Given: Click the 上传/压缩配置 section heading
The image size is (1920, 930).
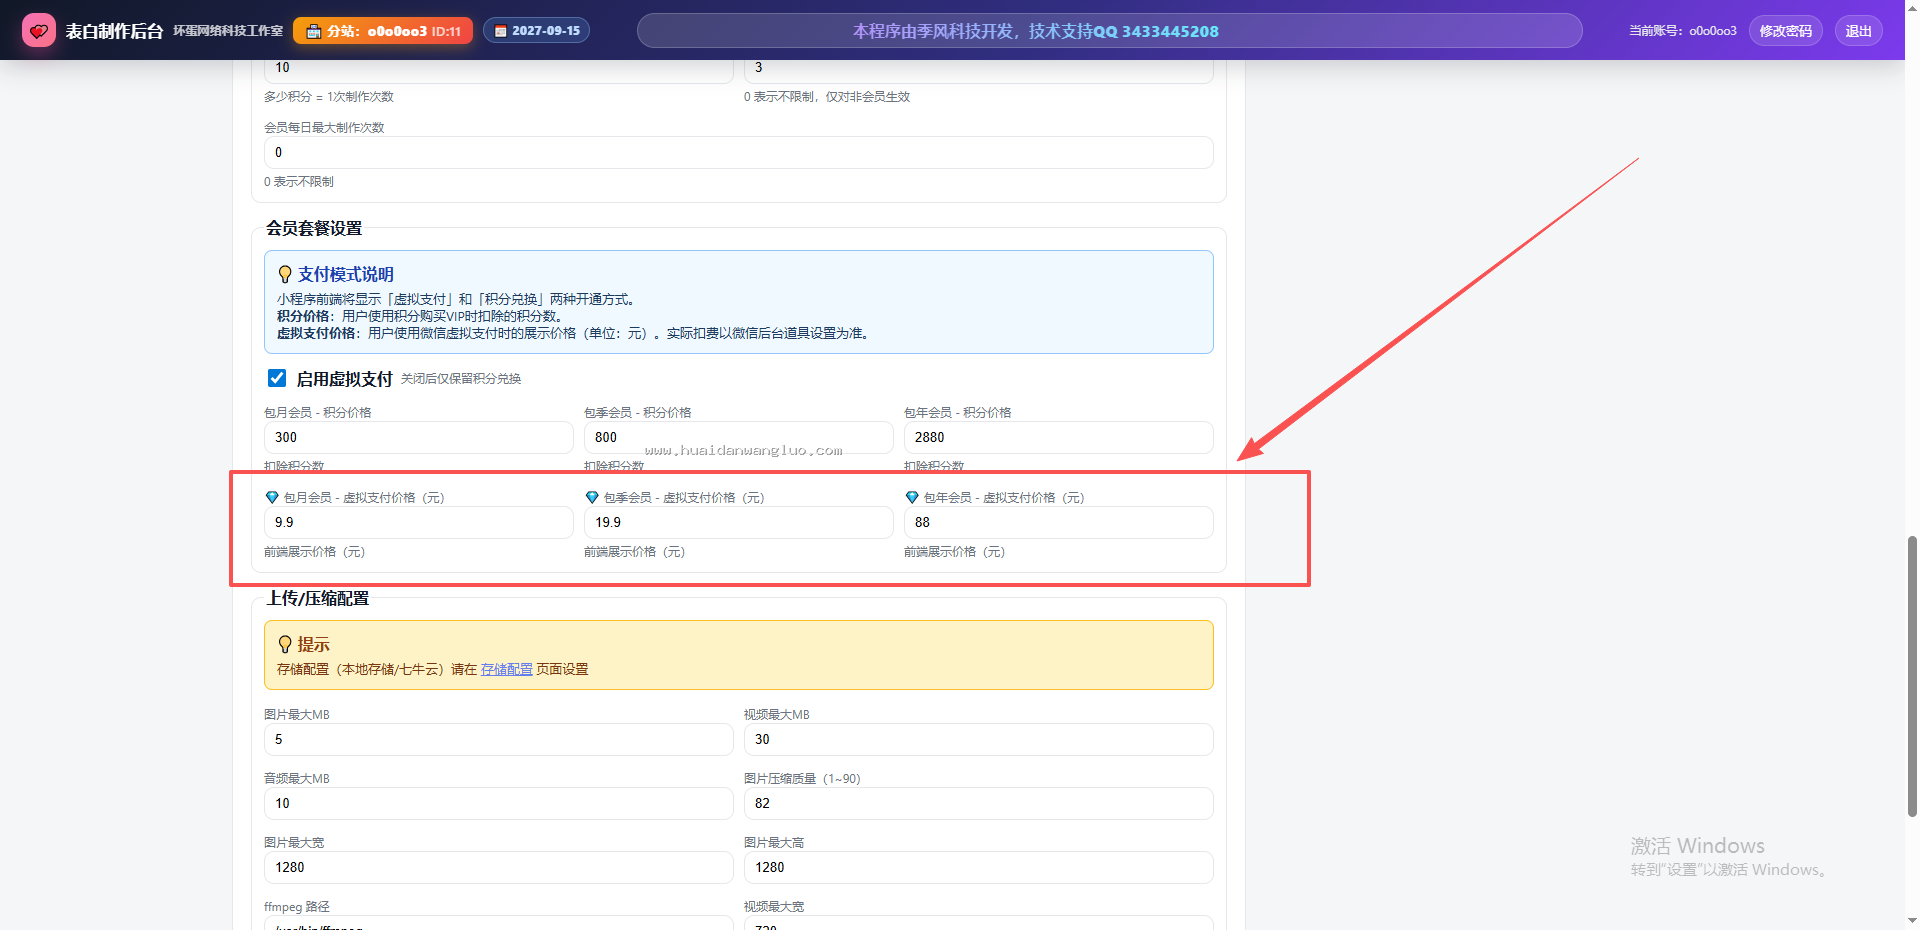Looking at the screenshot, I should (x=318, y=598).
